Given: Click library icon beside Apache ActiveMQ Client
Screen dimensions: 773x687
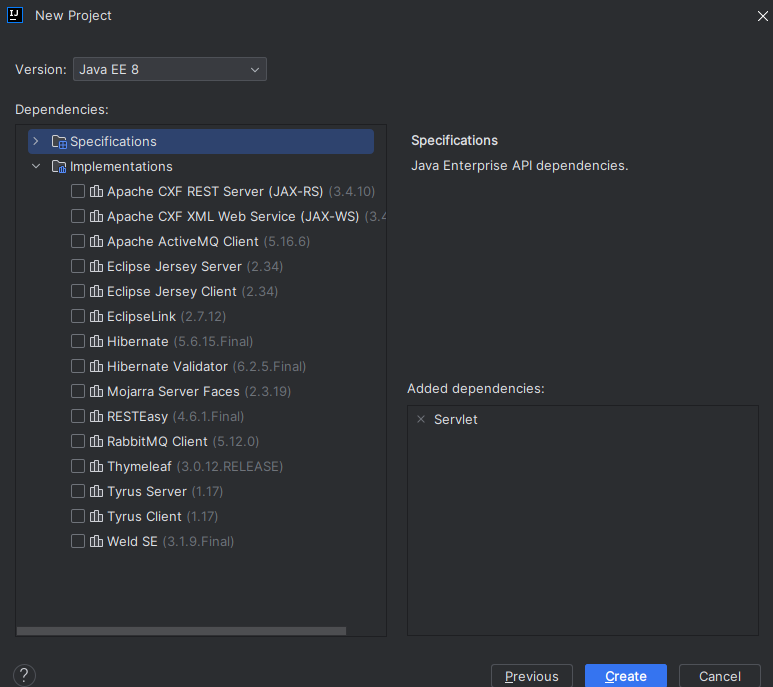Looking at the screenshot, I should coord(97,241).
